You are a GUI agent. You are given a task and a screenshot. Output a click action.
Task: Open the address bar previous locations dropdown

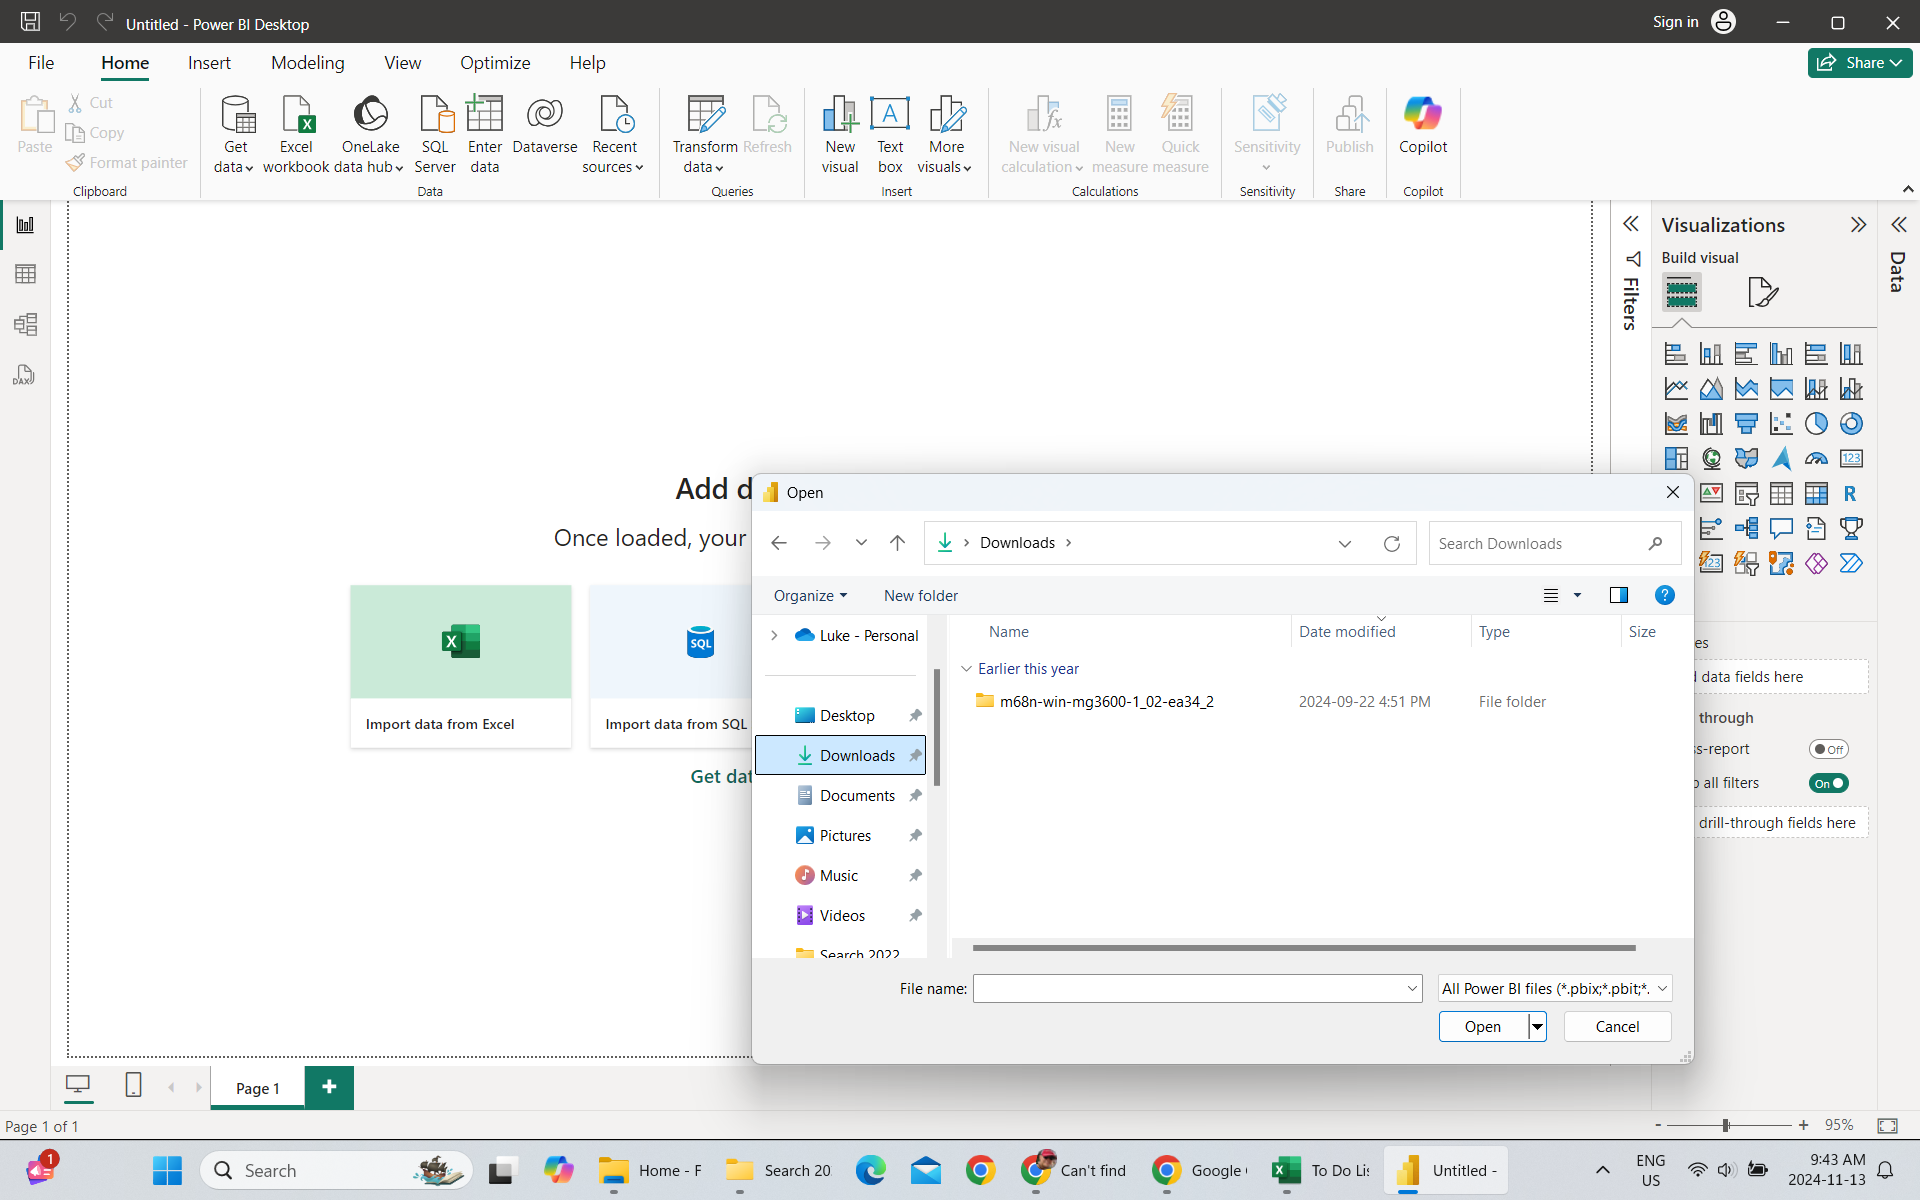1345,543
